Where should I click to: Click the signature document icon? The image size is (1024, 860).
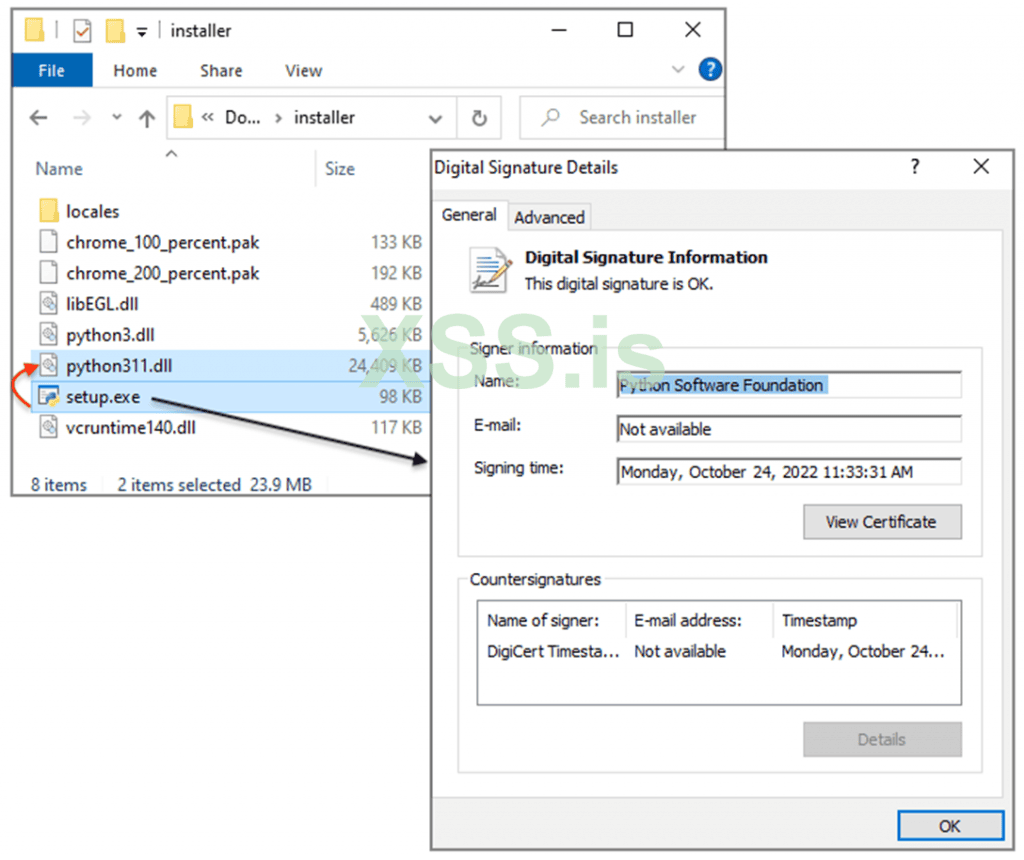(x=490, y=269)
